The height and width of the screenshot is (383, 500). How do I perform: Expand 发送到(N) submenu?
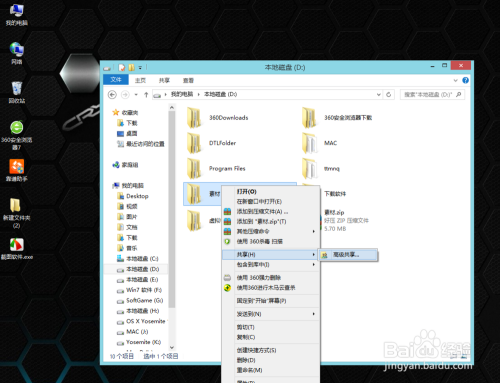(x=270, y=314)
